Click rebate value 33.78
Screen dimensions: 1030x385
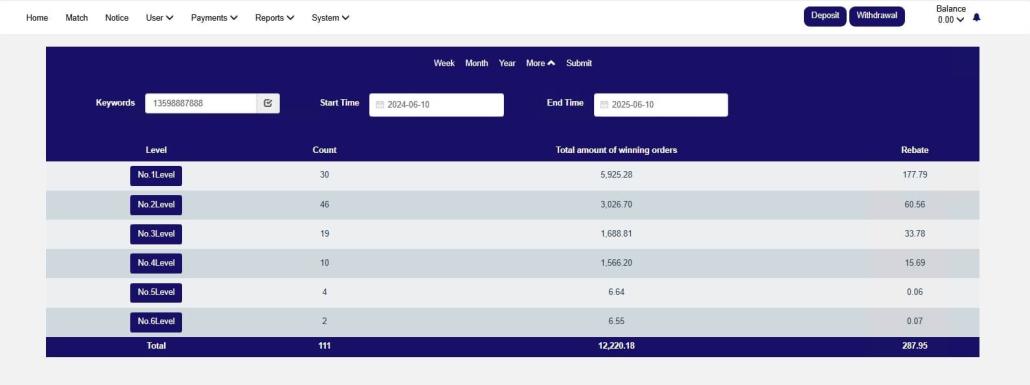915,233
